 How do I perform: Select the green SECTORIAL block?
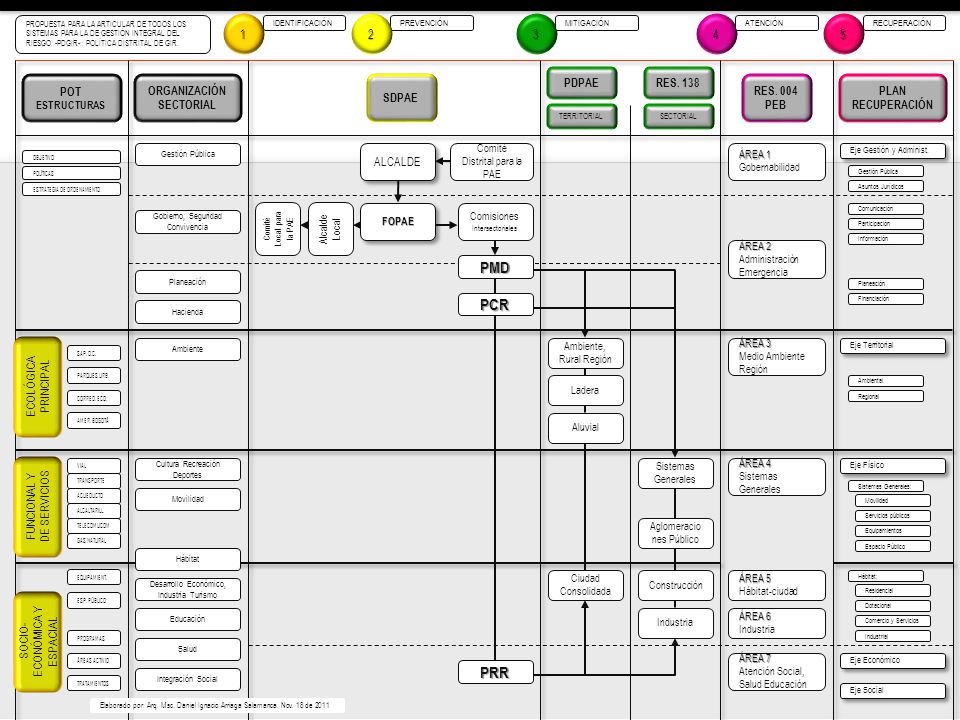pos(678,116)
